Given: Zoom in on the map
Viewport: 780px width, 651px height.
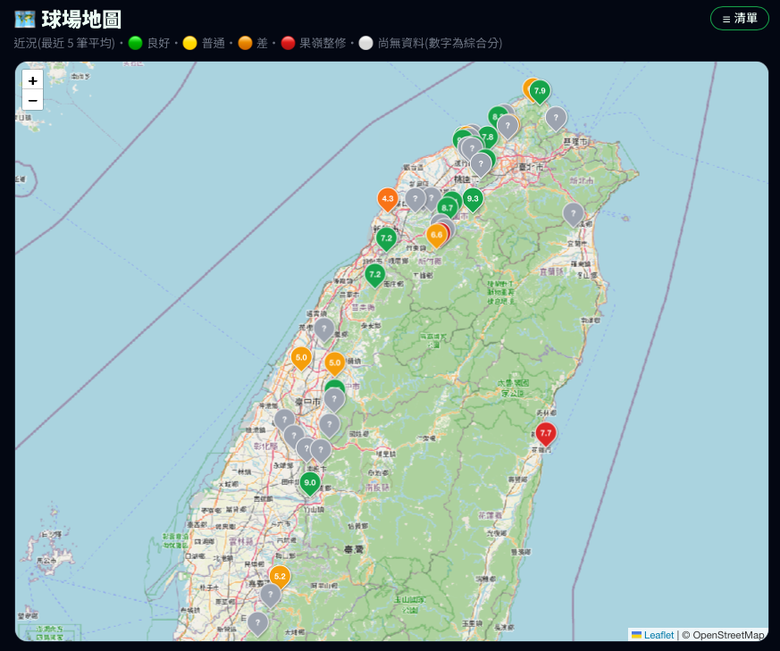Looking at the screenshot, I should [x=33, y=81].
